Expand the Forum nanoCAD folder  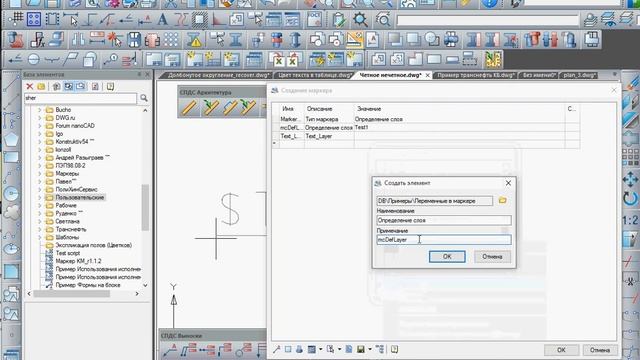click(40, 126)
